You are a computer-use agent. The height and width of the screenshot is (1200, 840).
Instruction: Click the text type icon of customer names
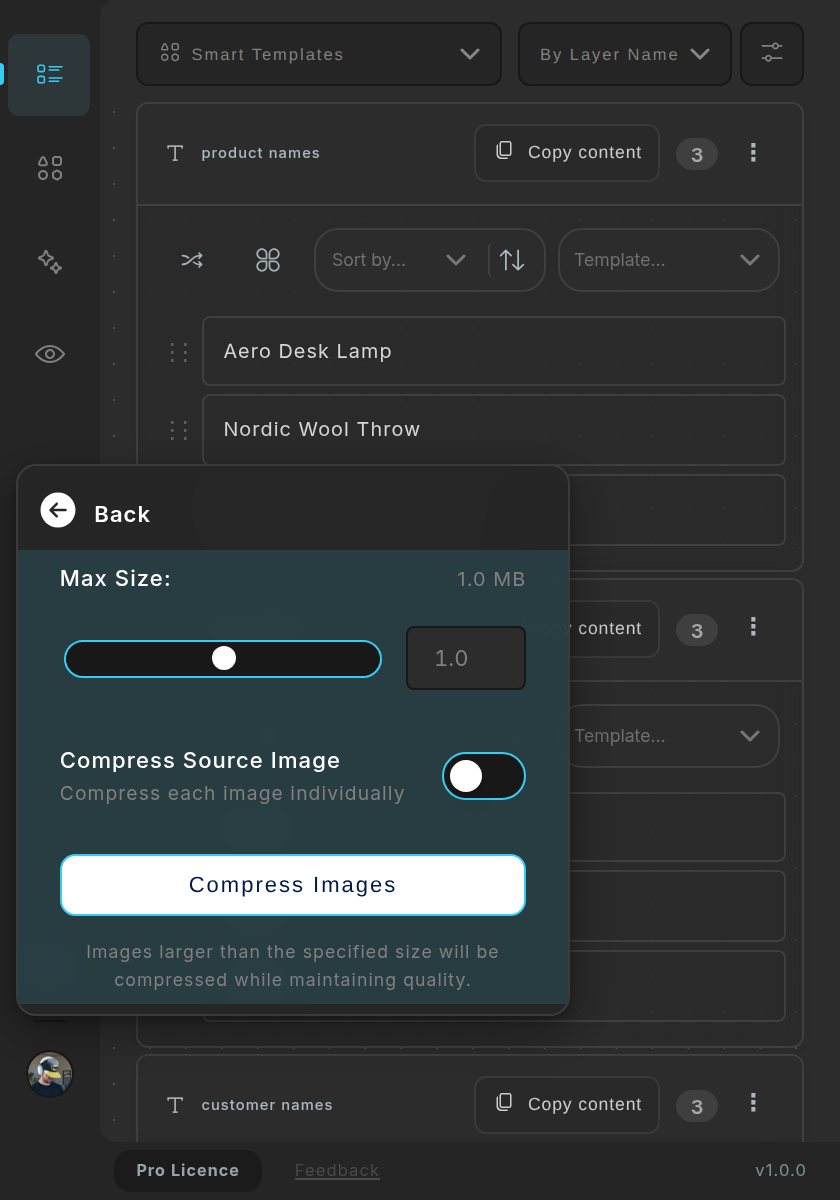[175, 1105]
